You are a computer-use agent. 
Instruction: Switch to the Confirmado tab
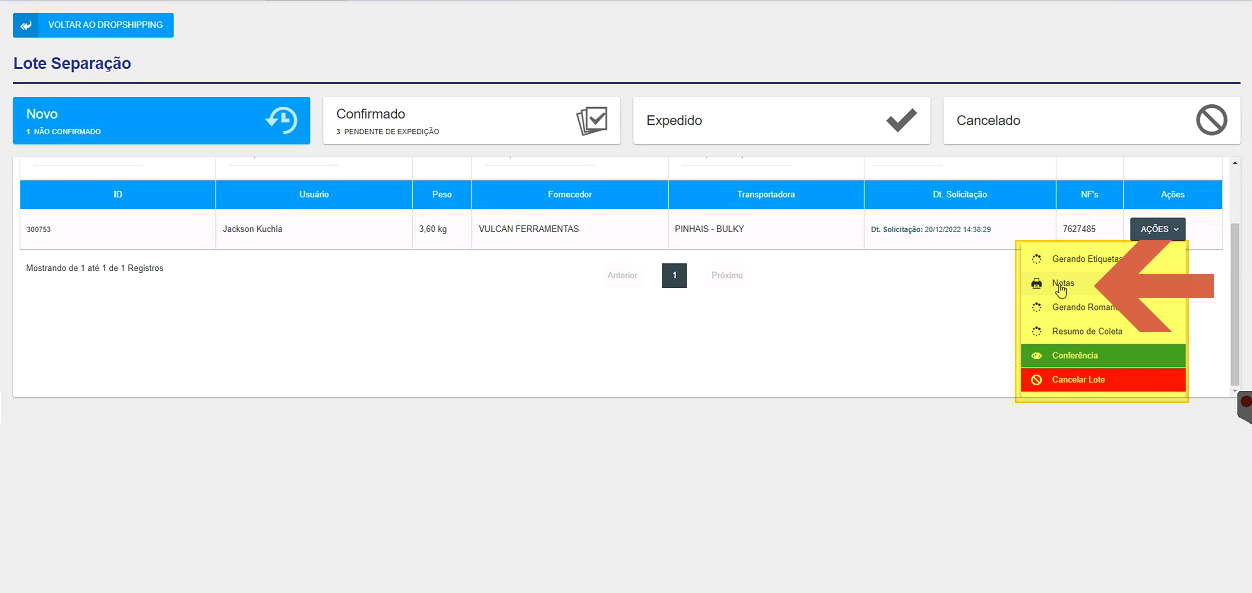pos(471,120)
